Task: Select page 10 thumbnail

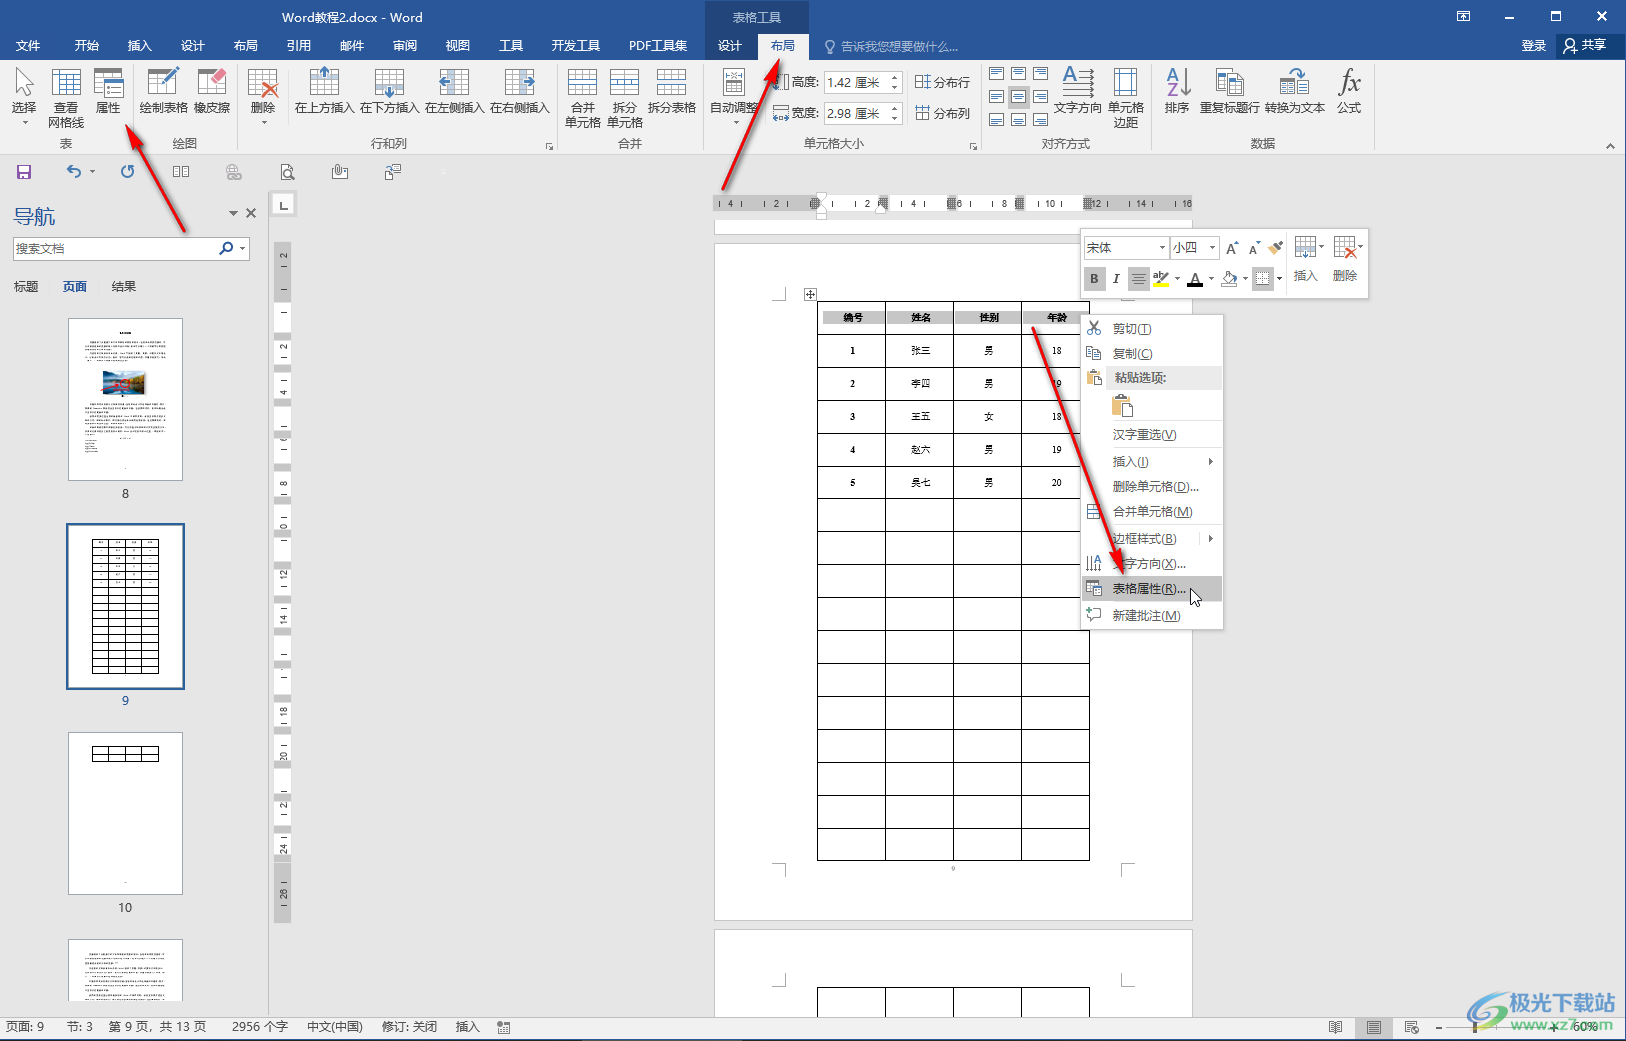Action: click(x=125, y=813)
